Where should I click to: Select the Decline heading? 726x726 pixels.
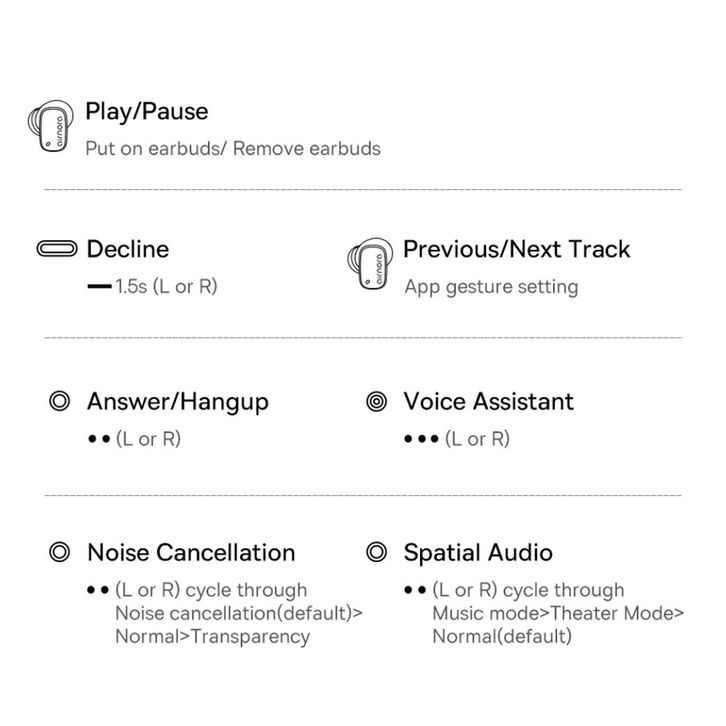point(128,249)
